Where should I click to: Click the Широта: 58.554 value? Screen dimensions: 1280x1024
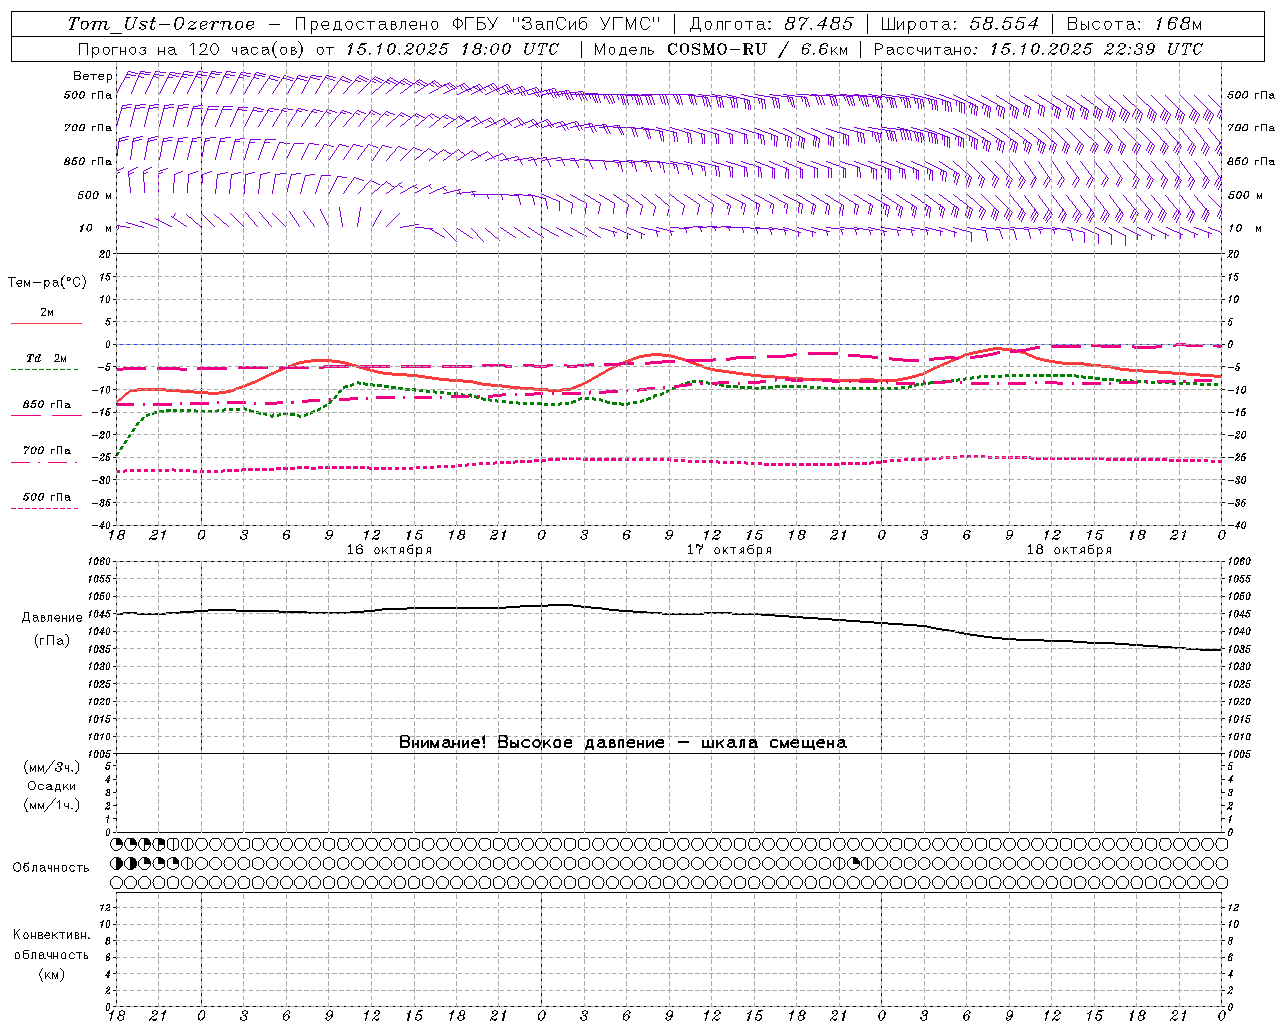coord(959,24)
